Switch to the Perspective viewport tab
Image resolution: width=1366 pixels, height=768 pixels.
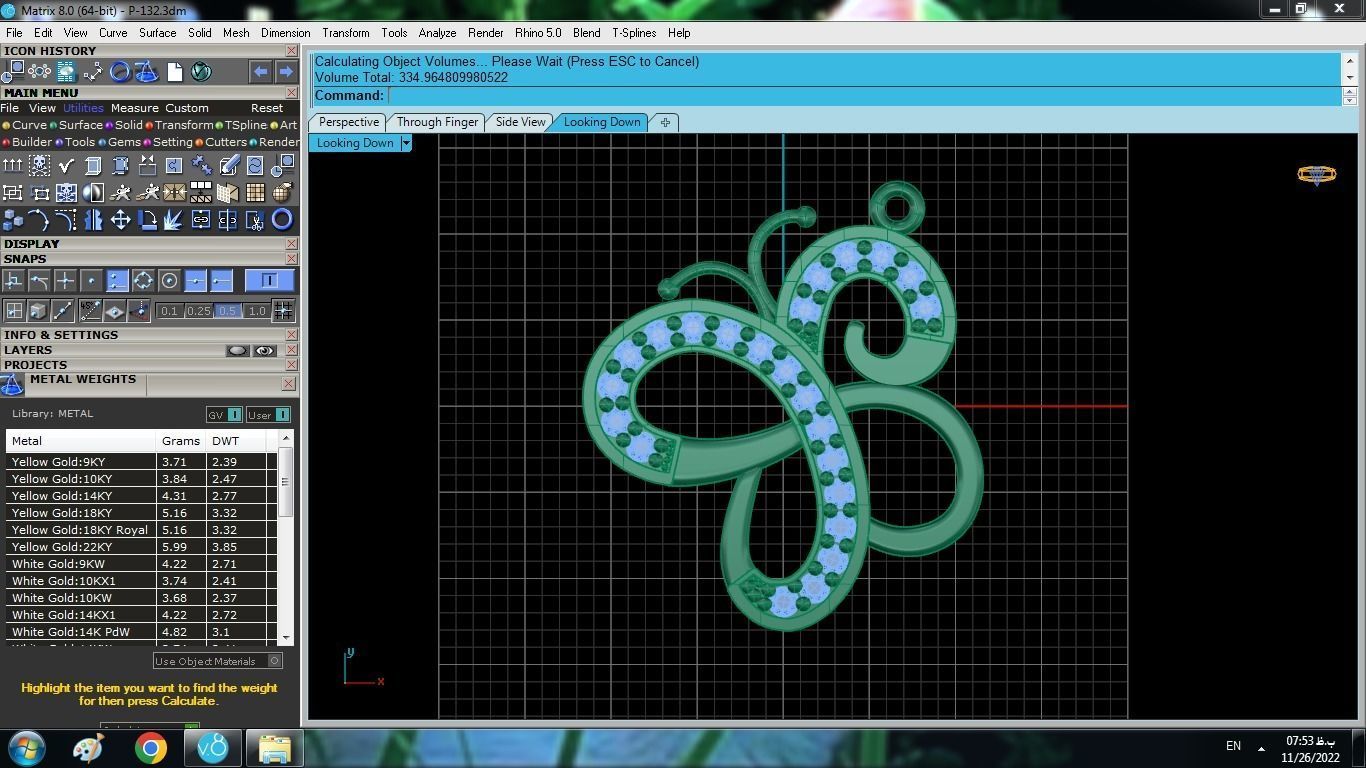coord(349,122)
